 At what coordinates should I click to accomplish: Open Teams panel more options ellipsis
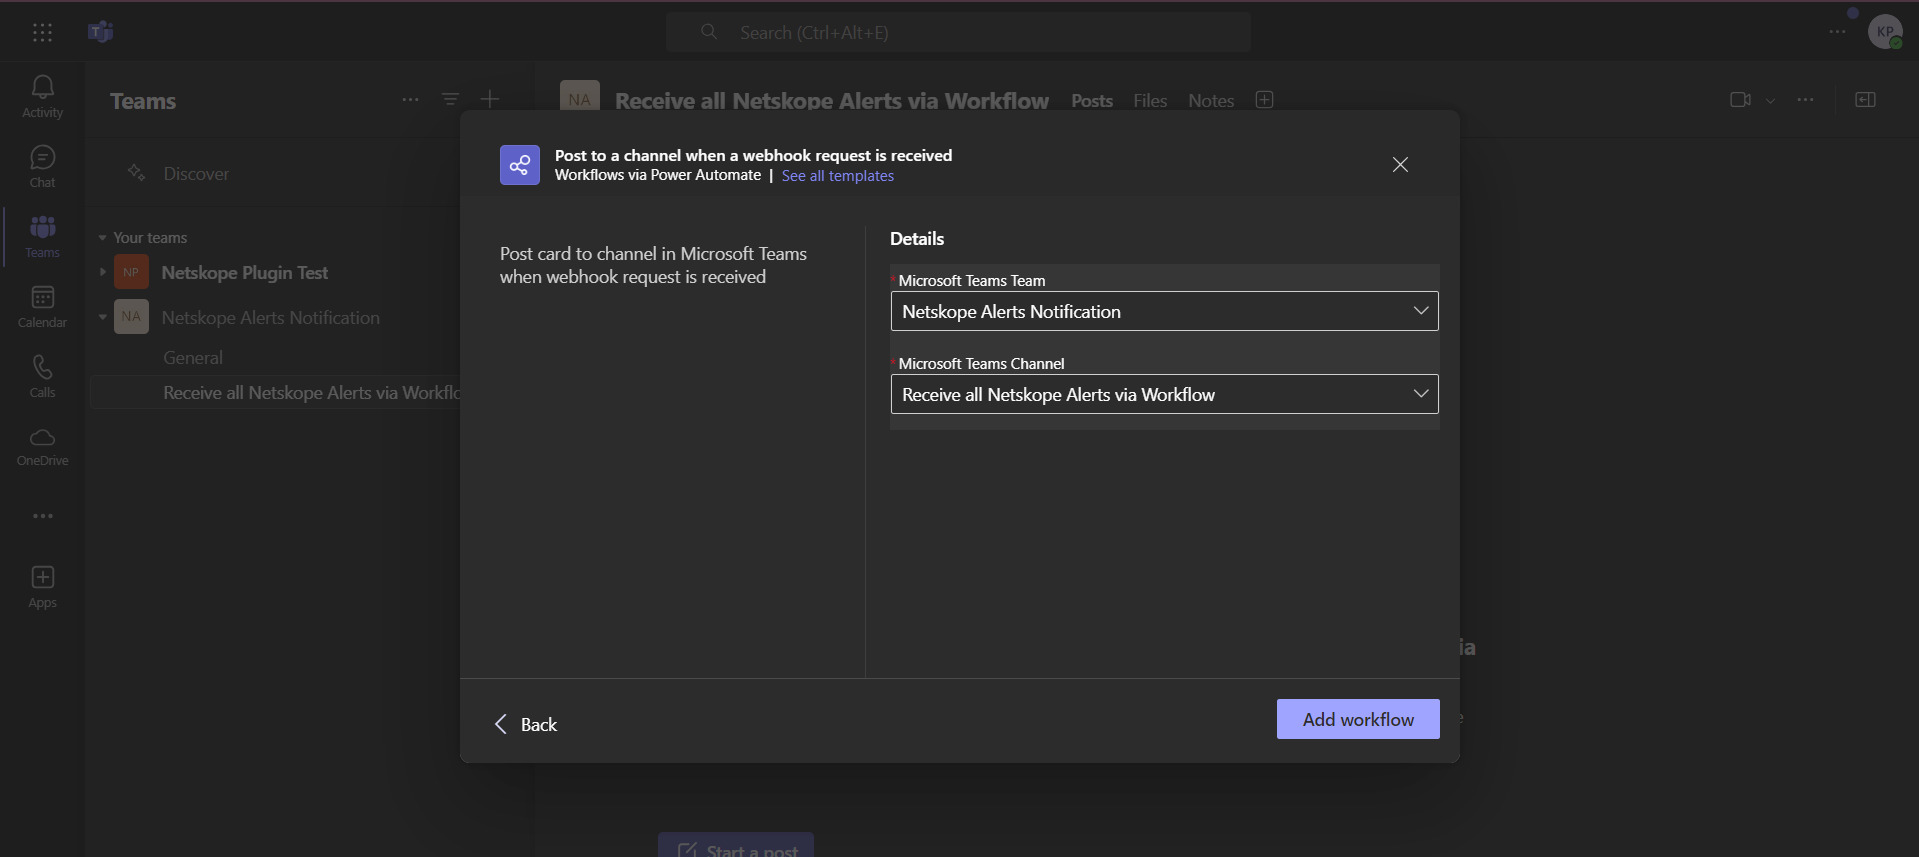click(x=410, y=100)
